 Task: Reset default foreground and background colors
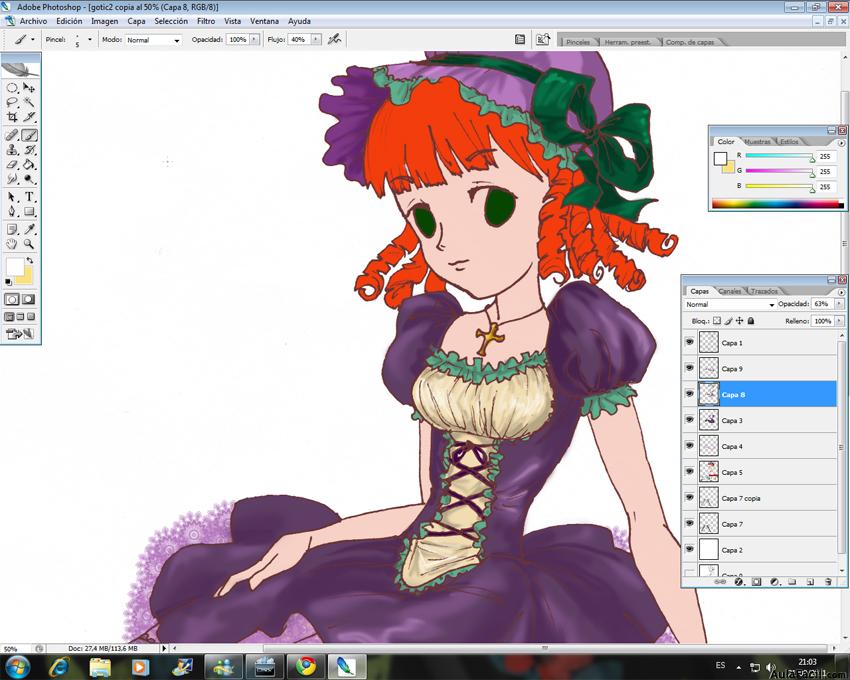pyautogui.click(x=8, y=282)
